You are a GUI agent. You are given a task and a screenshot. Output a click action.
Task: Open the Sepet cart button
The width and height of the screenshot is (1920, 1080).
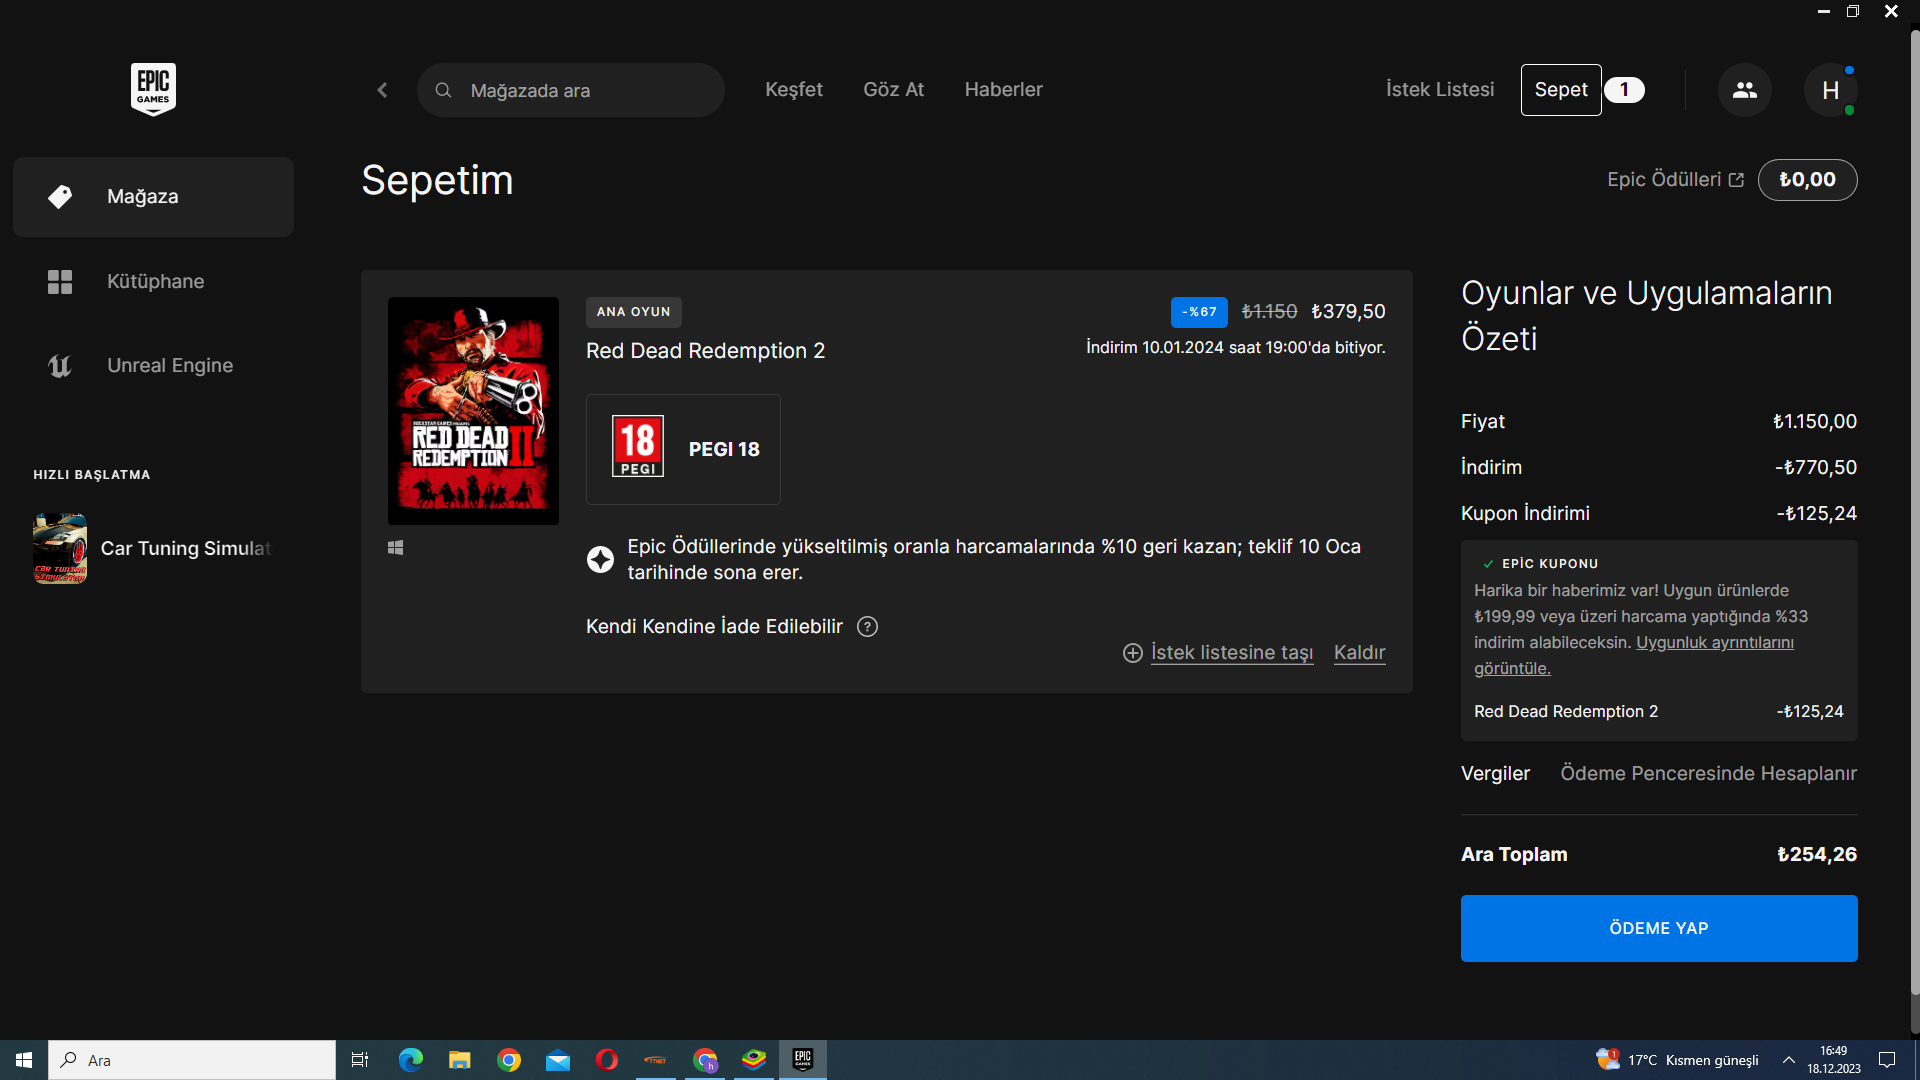coord(1560,90)
